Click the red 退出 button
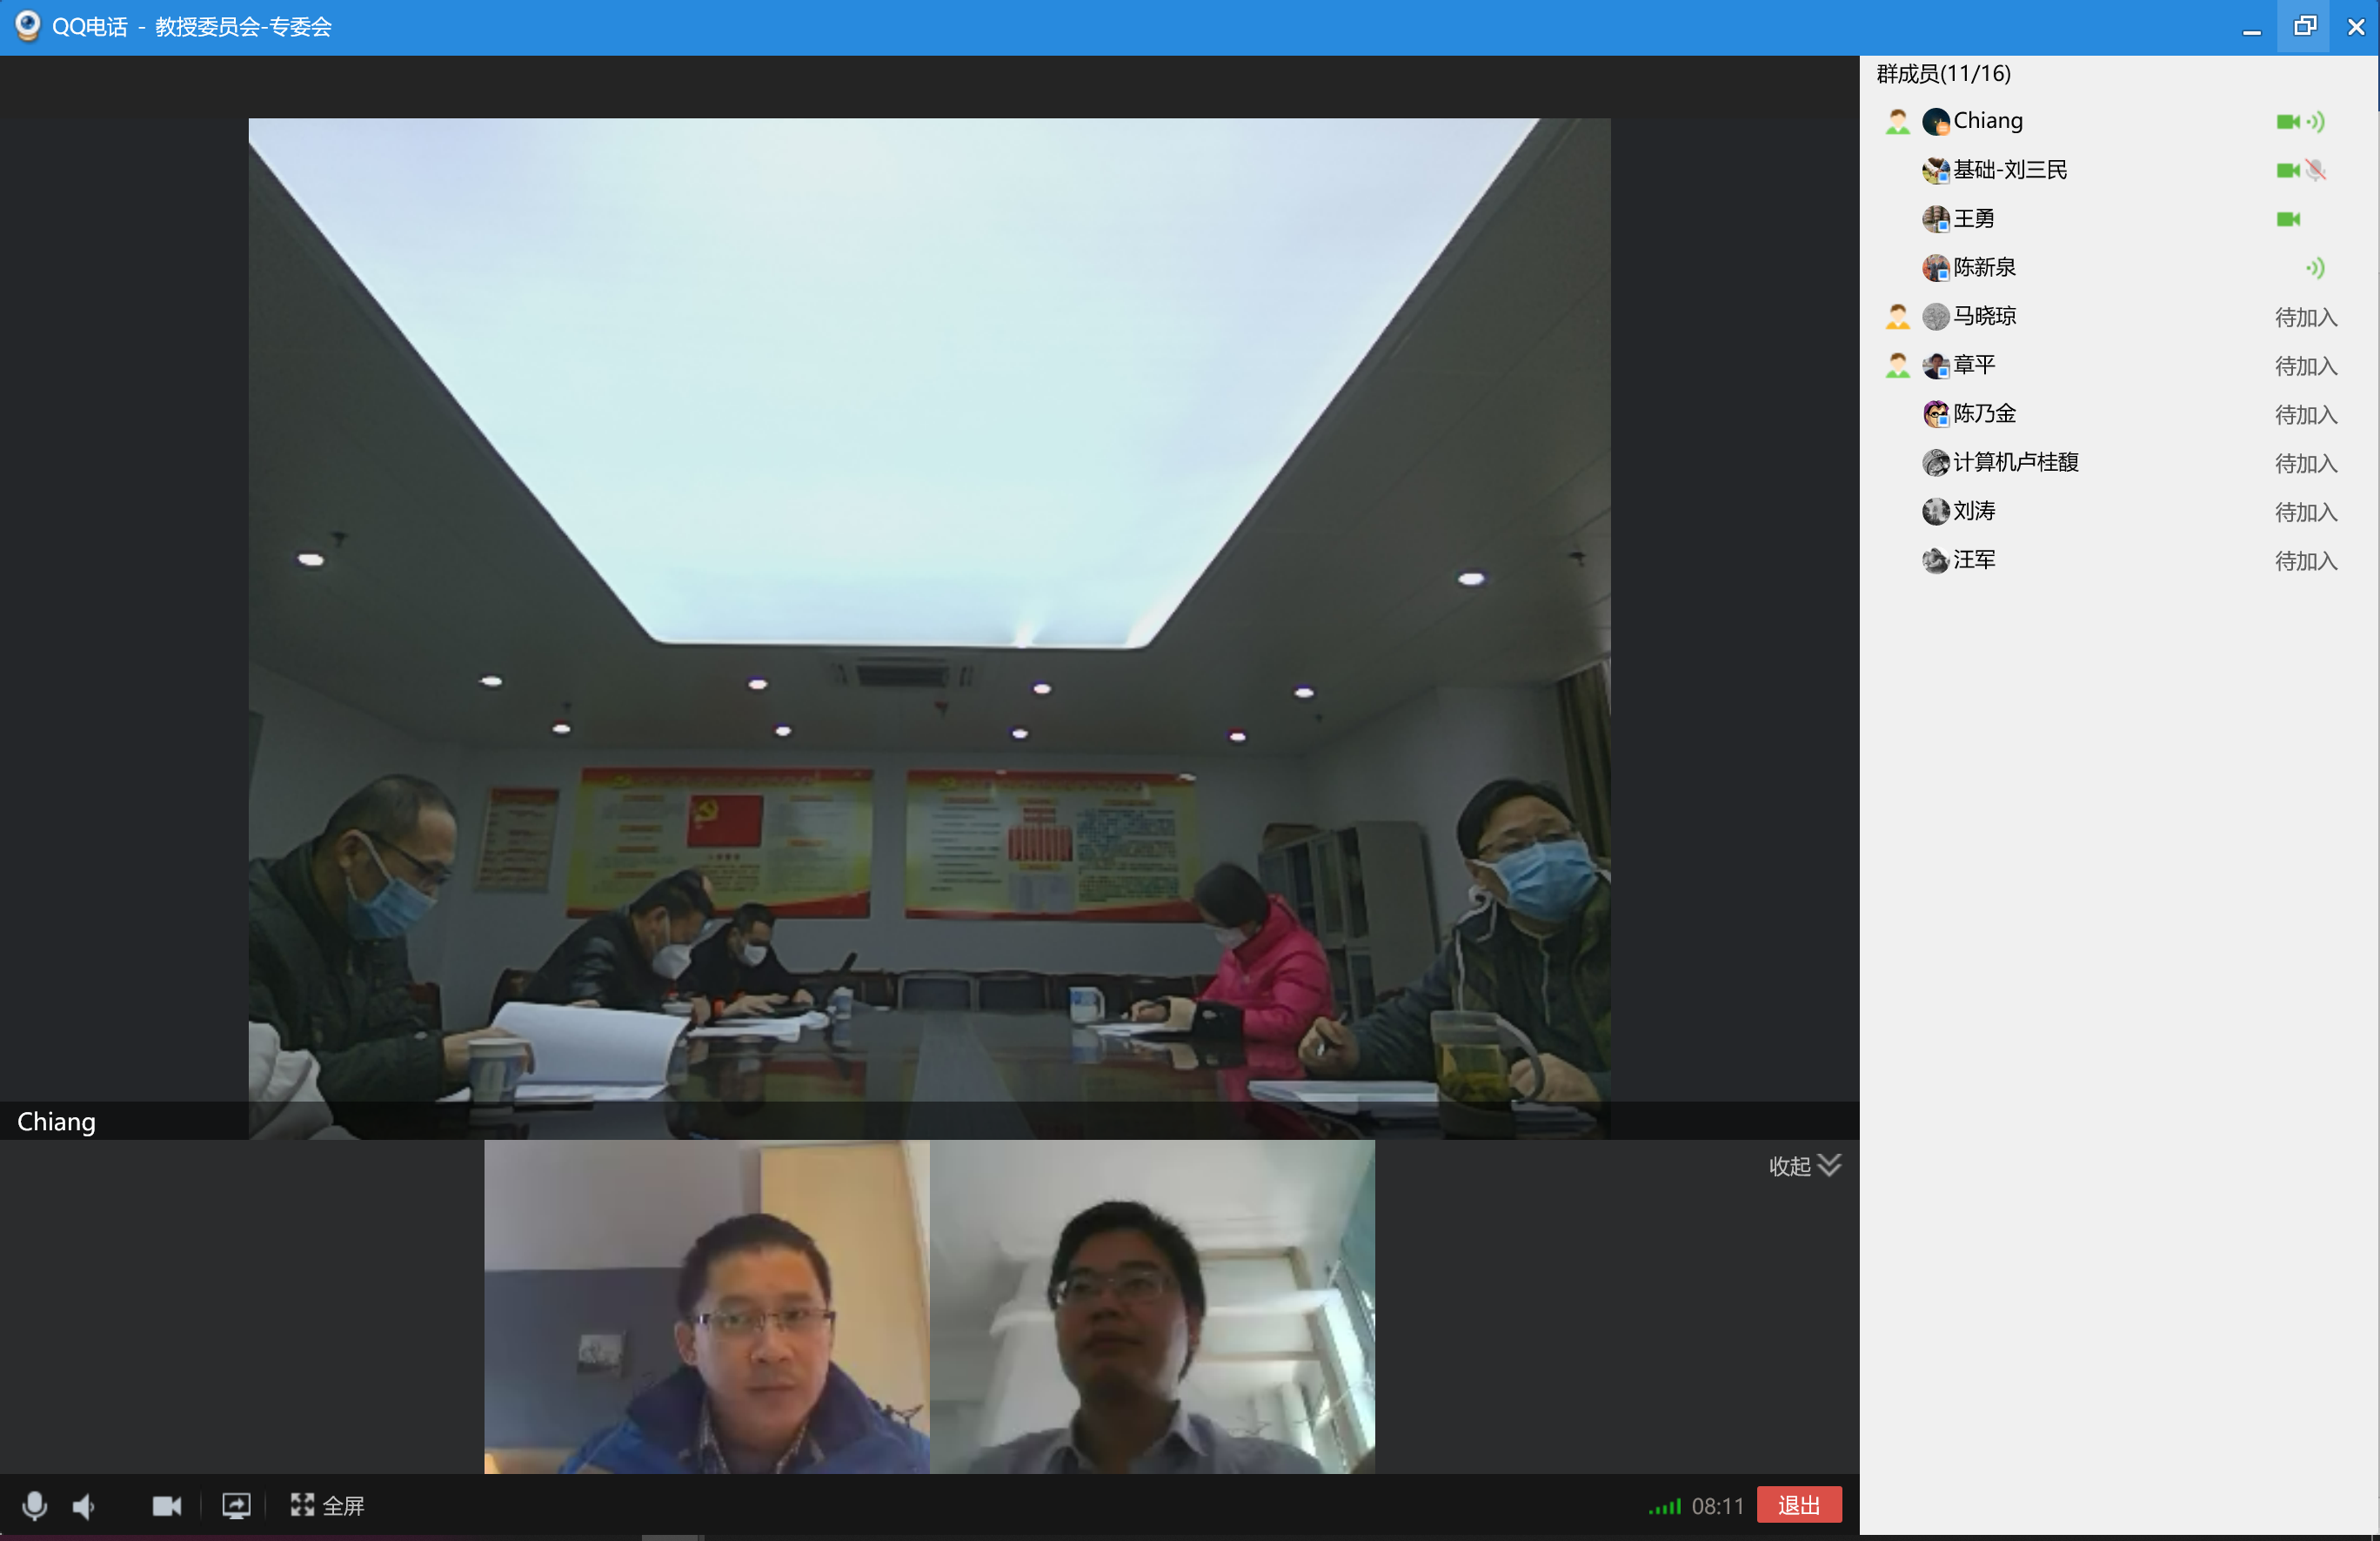This screenshot has height=1541, width=2380. click(1798, 1505)
